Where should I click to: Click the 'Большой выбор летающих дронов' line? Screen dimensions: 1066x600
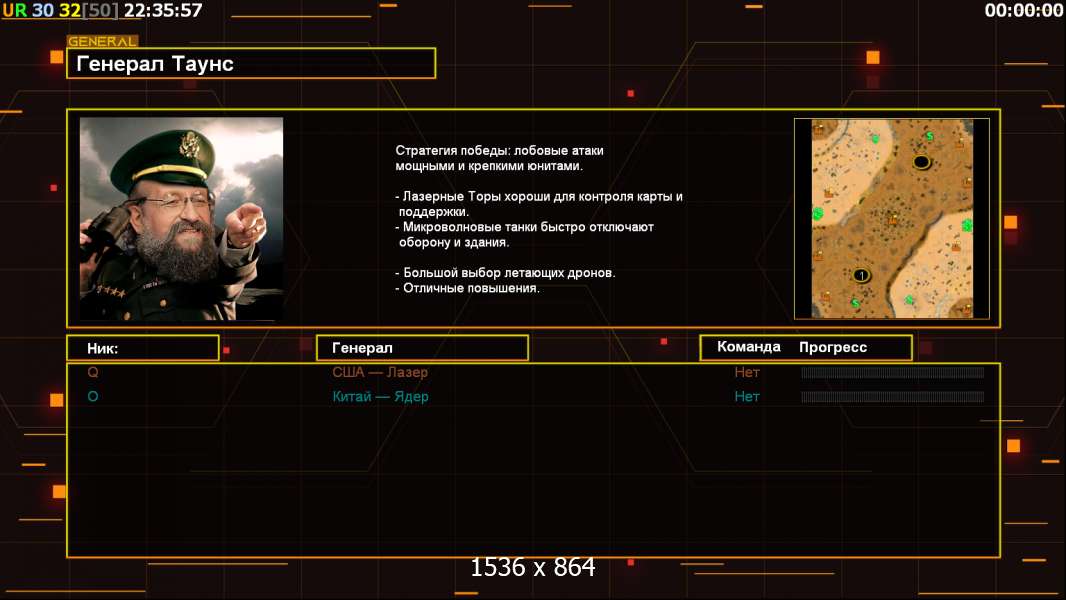(x=505, y=272)
